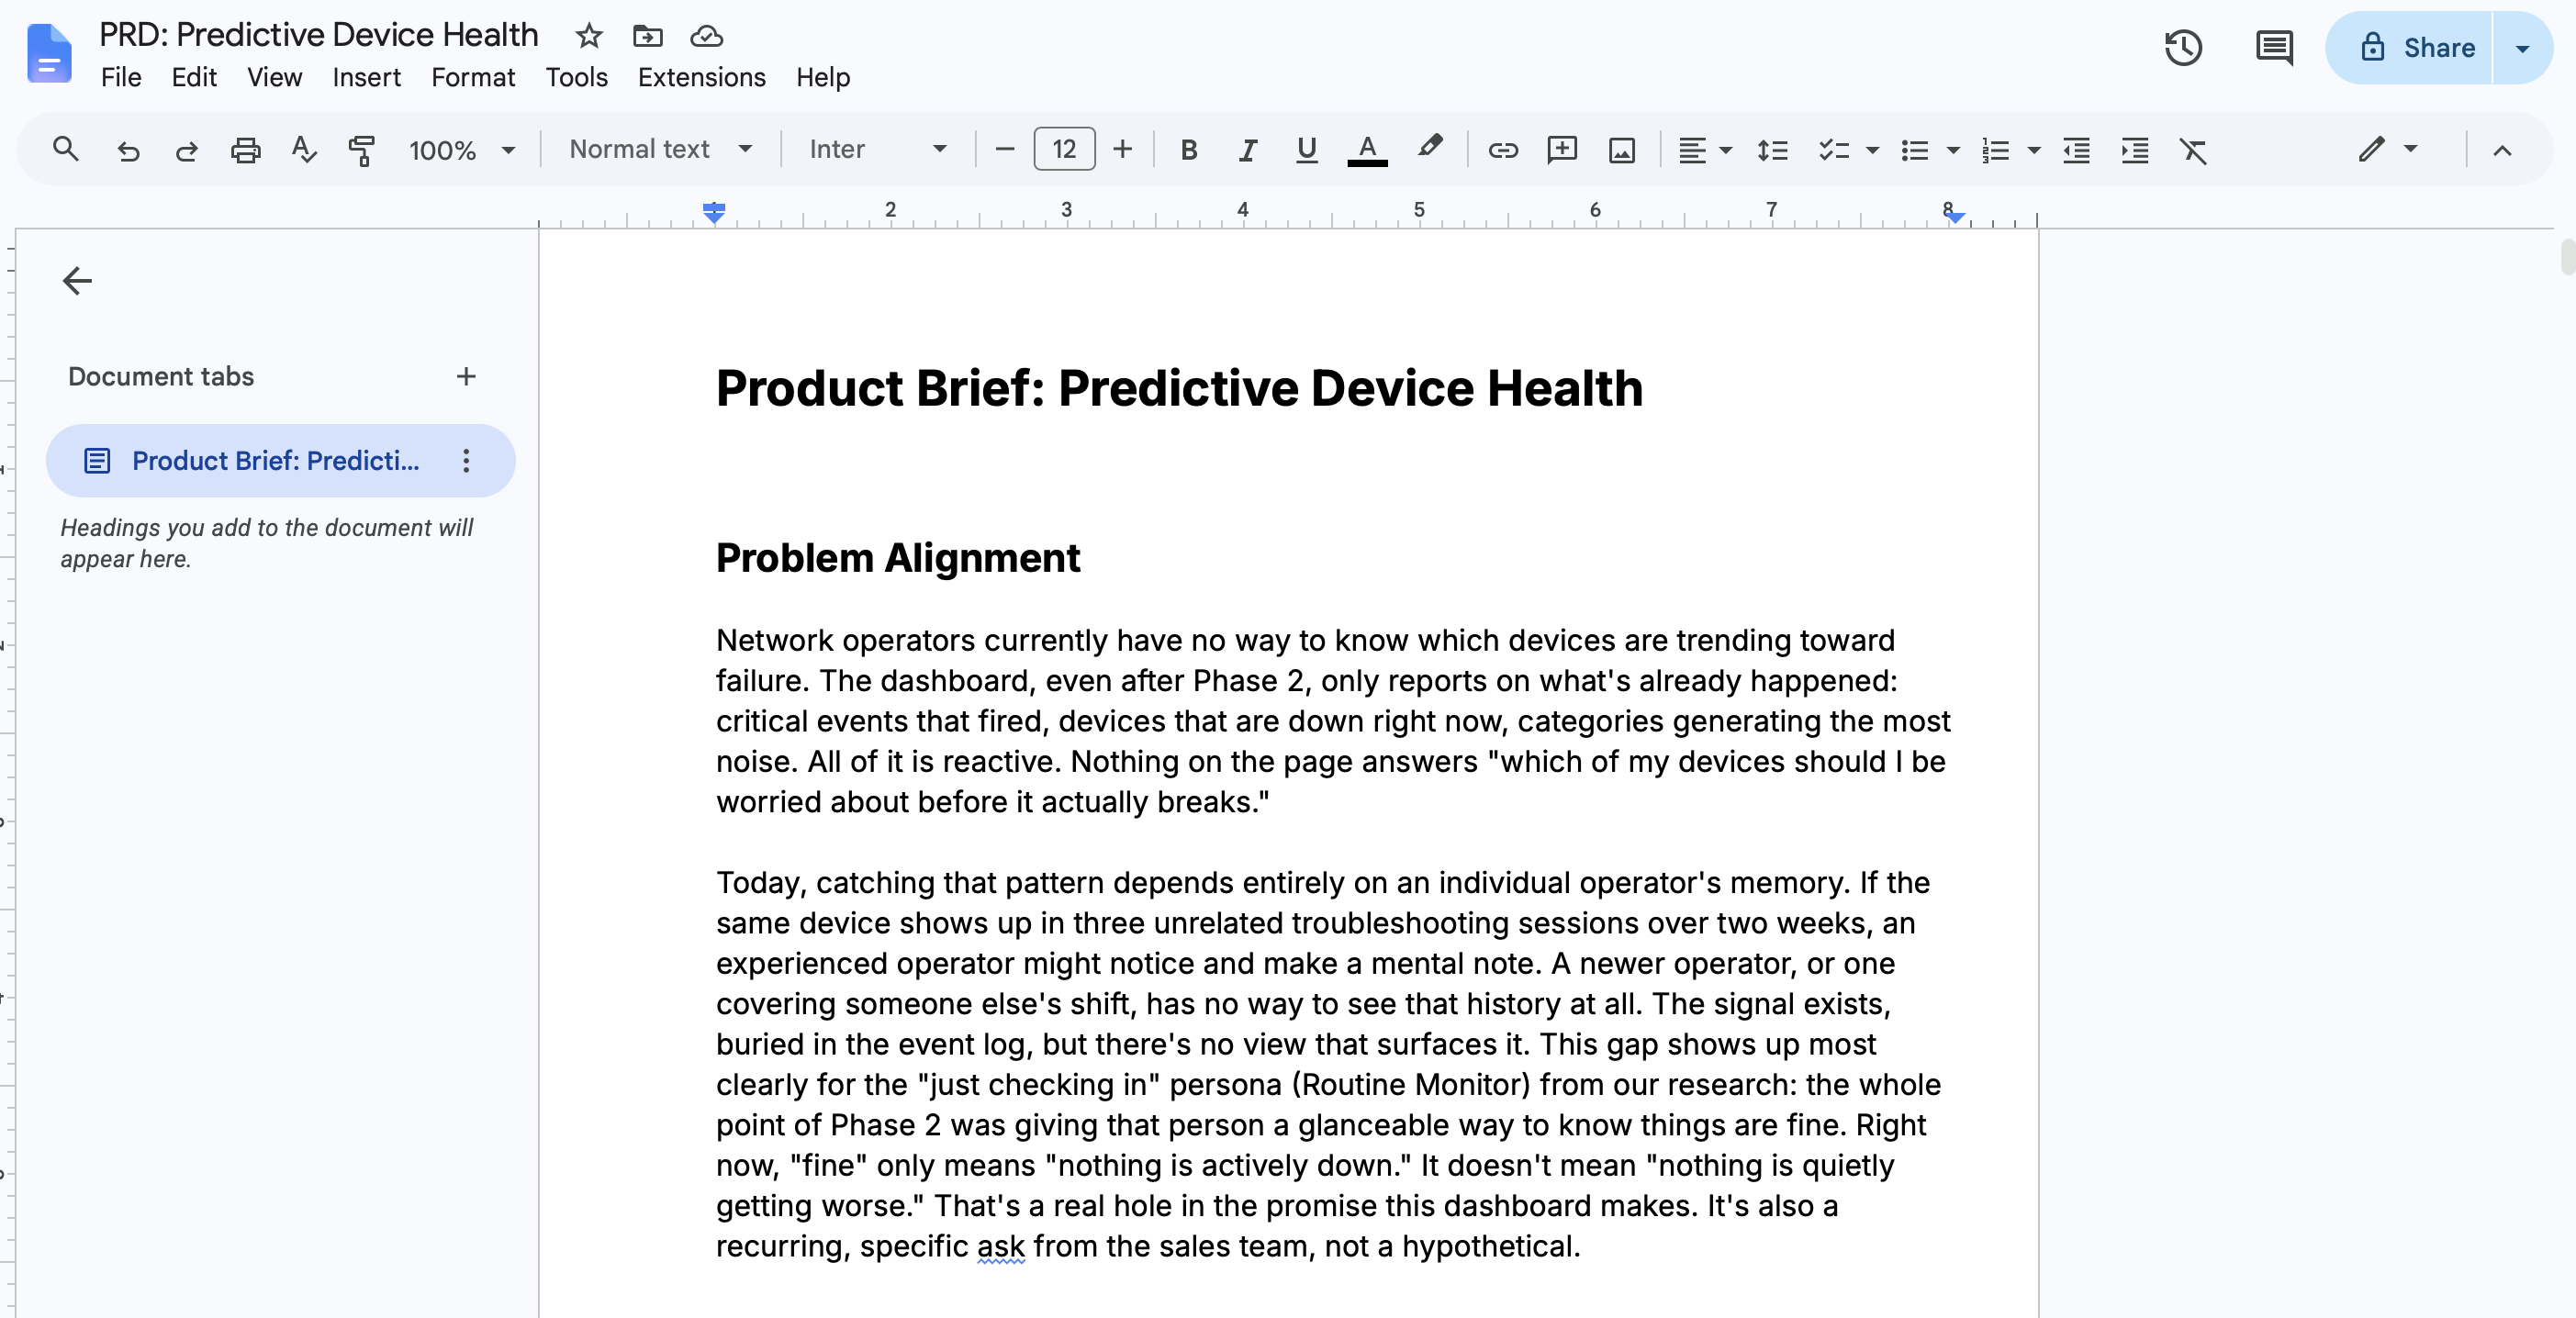
Task: Toggle bold formatting
Action: click(1189, 150)
